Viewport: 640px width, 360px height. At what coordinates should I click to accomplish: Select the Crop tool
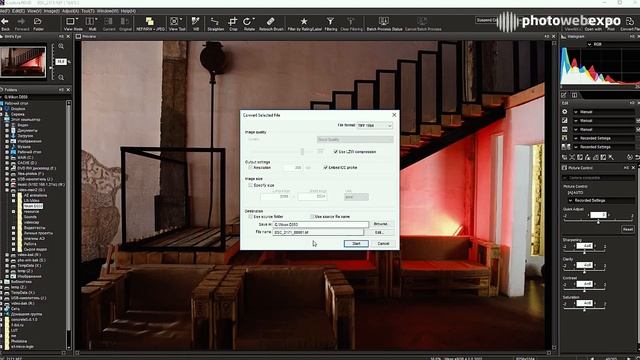click(x=233, y=22)
